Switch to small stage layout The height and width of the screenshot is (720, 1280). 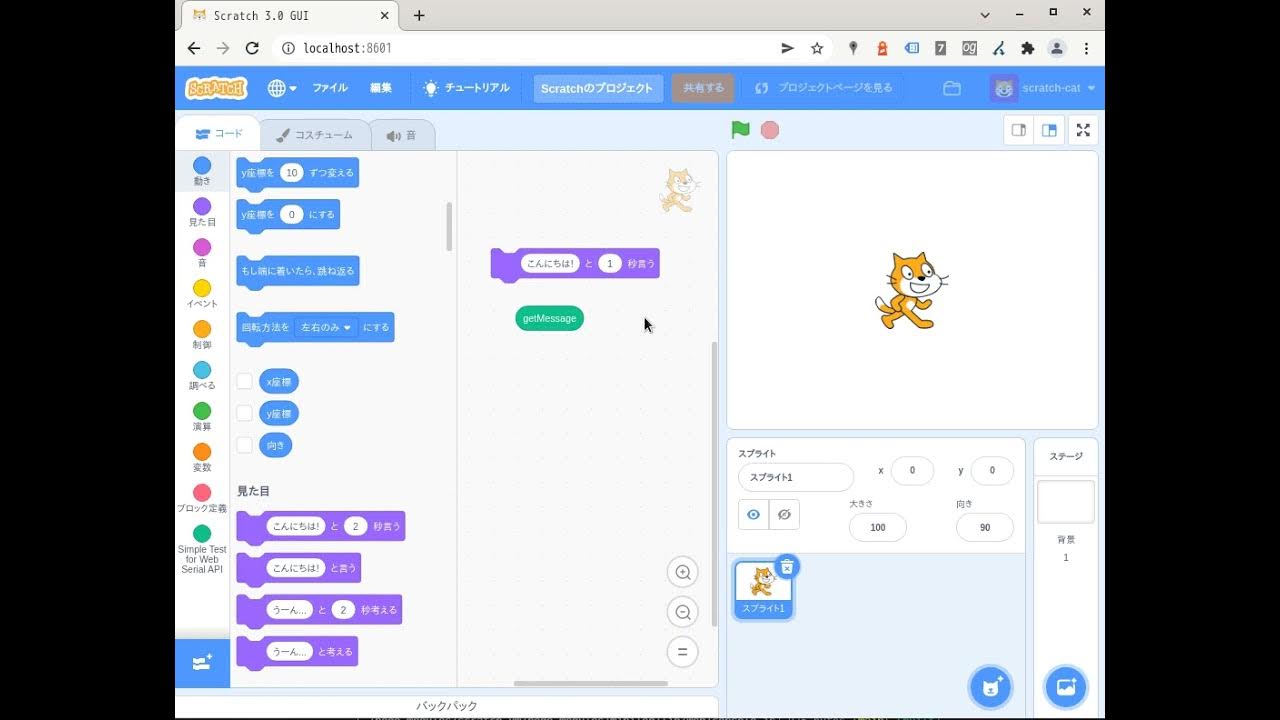(1019, 130)
